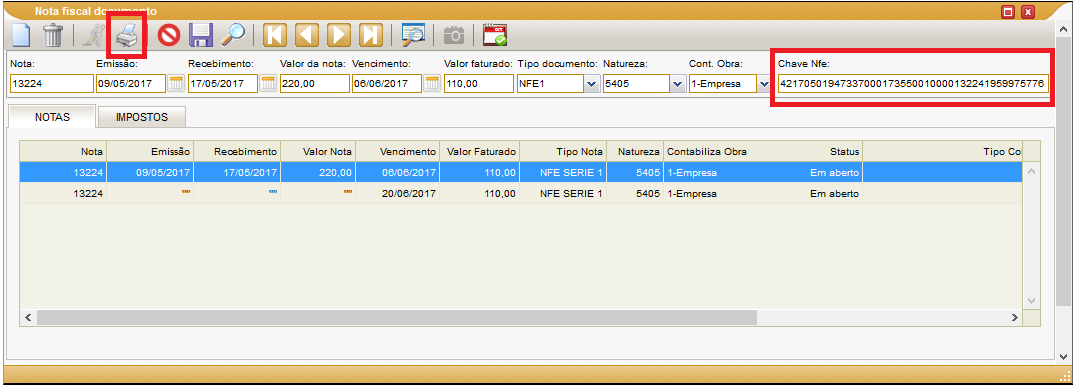Click the Valor Faturado column header

pos(480,151)
